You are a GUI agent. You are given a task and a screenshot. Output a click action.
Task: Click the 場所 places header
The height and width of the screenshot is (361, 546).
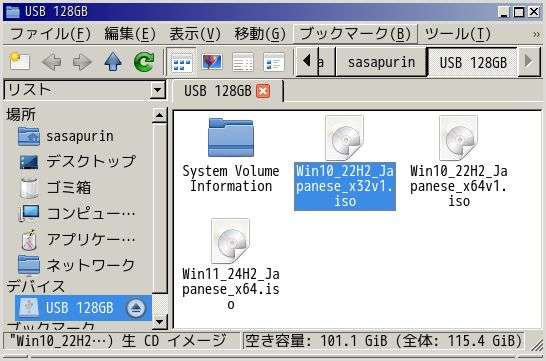(21, 115)
